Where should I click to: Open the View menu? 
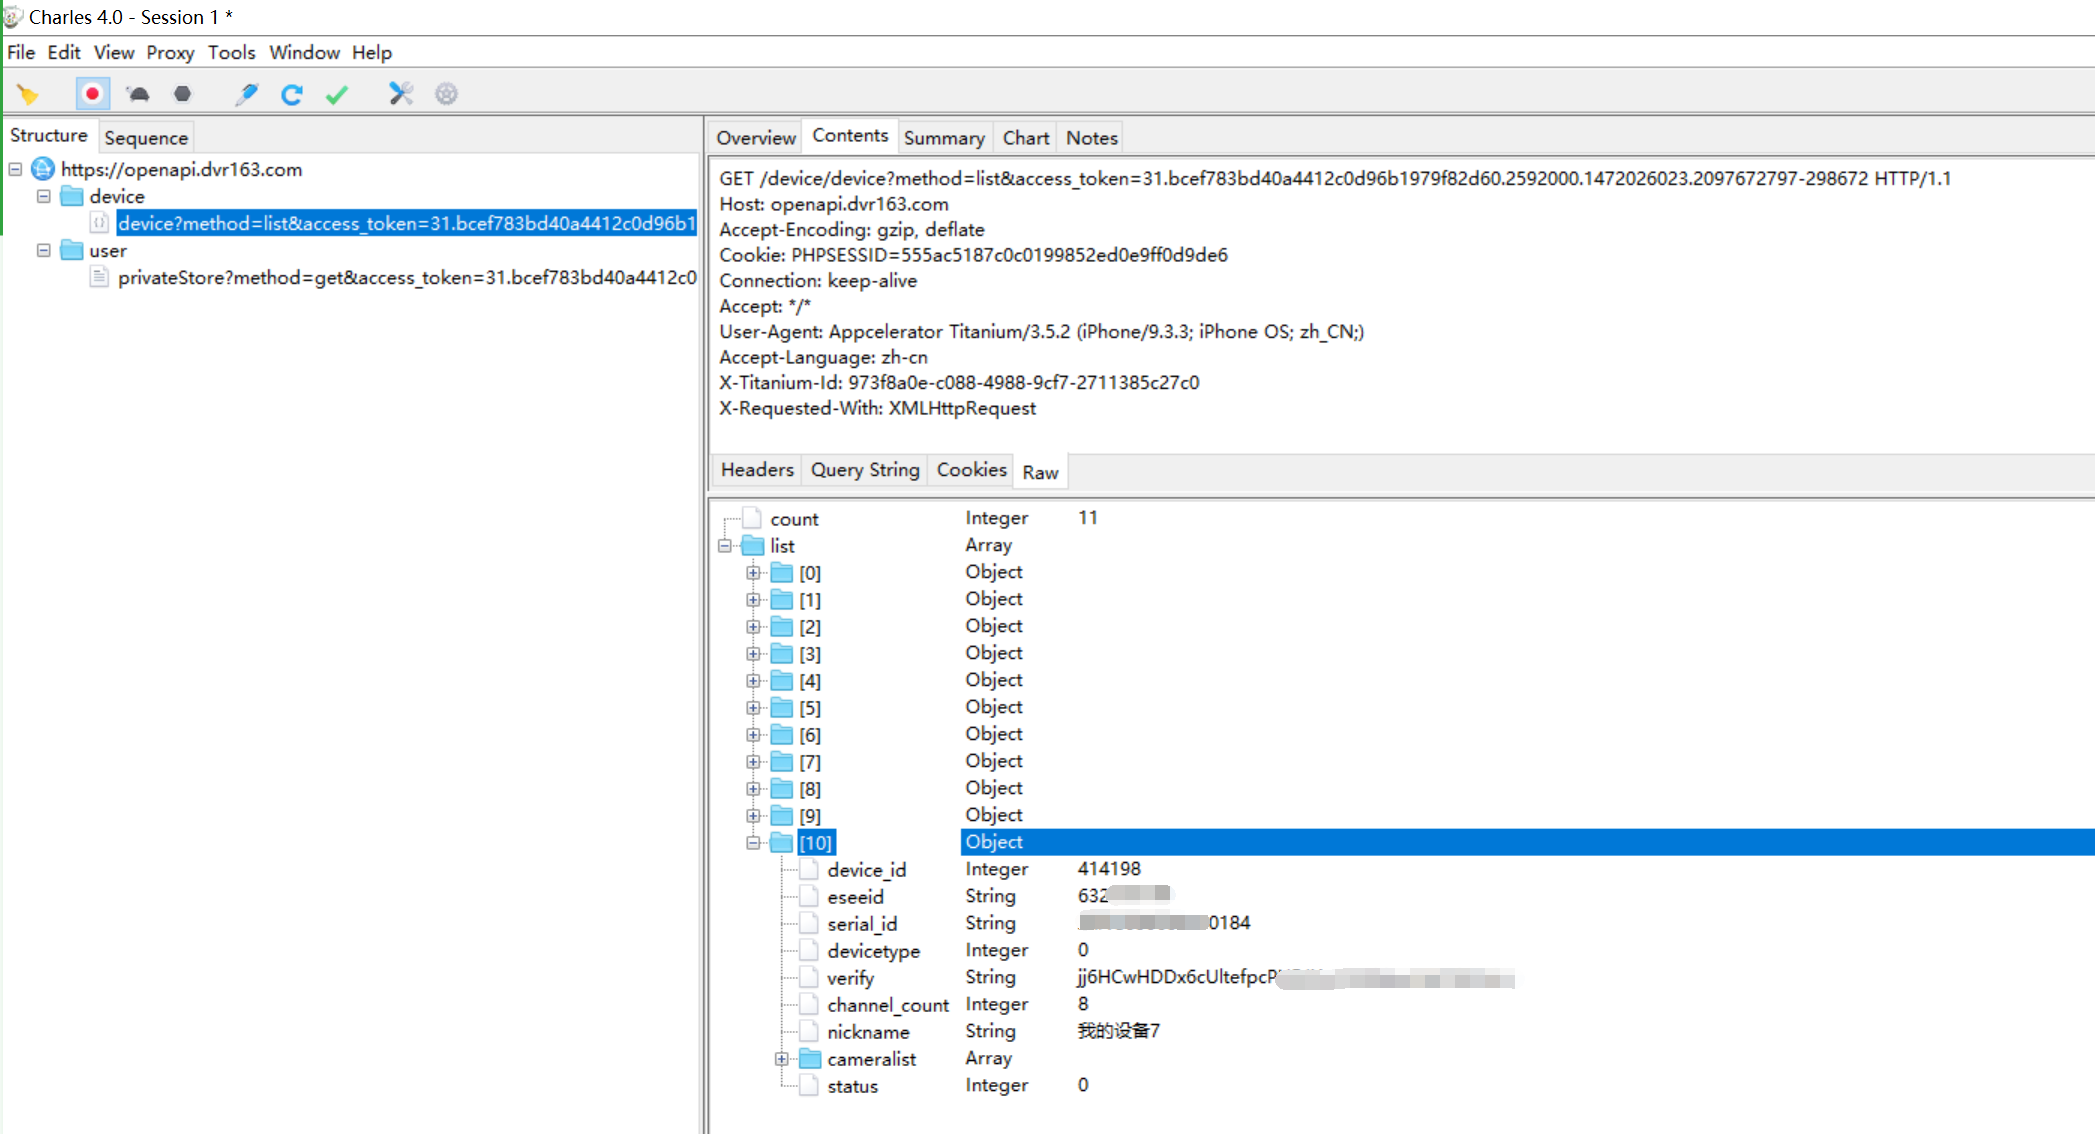(x=114, y=52)
